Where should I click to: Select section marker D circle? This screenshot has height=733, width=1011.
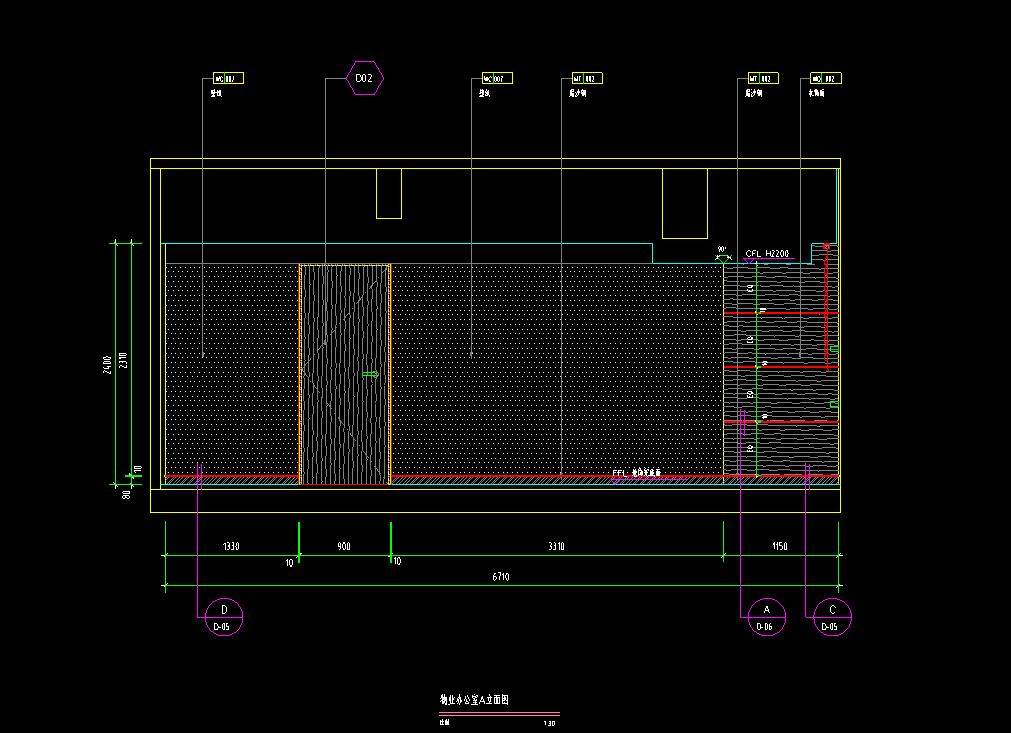(x=223, y=617)
